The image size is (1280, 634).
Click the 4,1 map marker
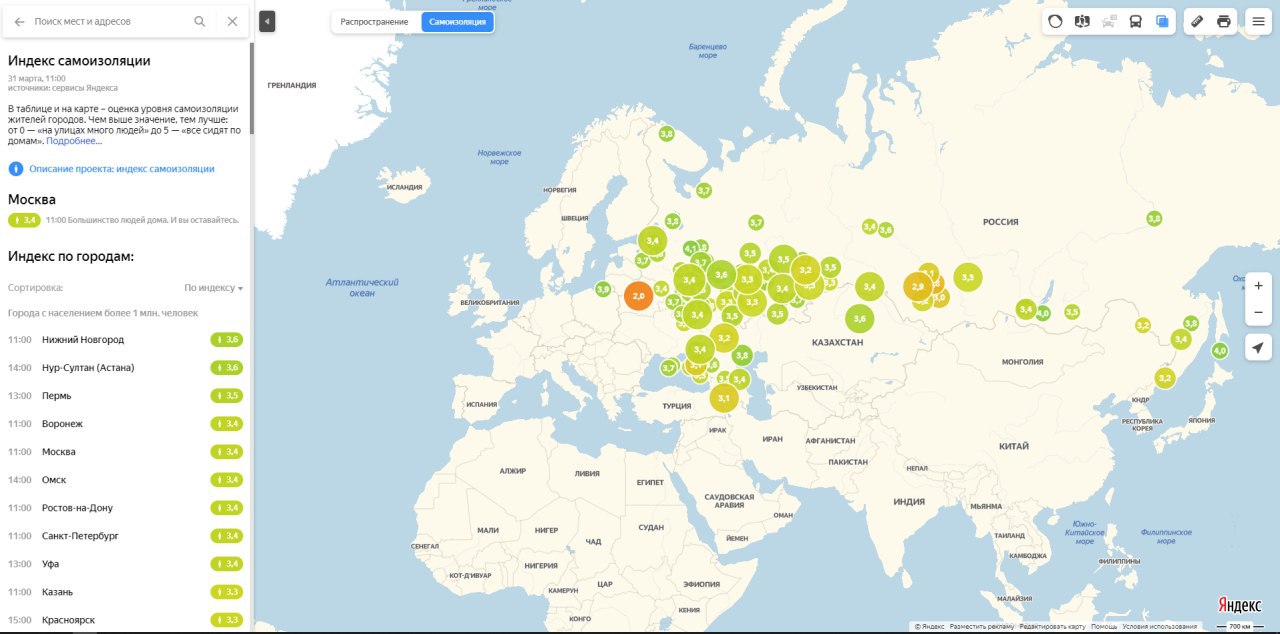690,248
